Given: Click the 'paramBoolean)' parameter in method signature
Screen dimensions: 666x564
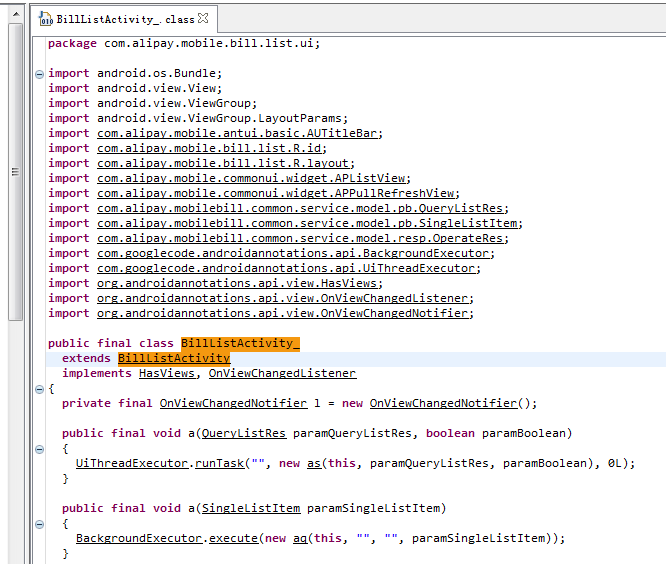Looking at the screenshot, I should click(x=527, y=434).
